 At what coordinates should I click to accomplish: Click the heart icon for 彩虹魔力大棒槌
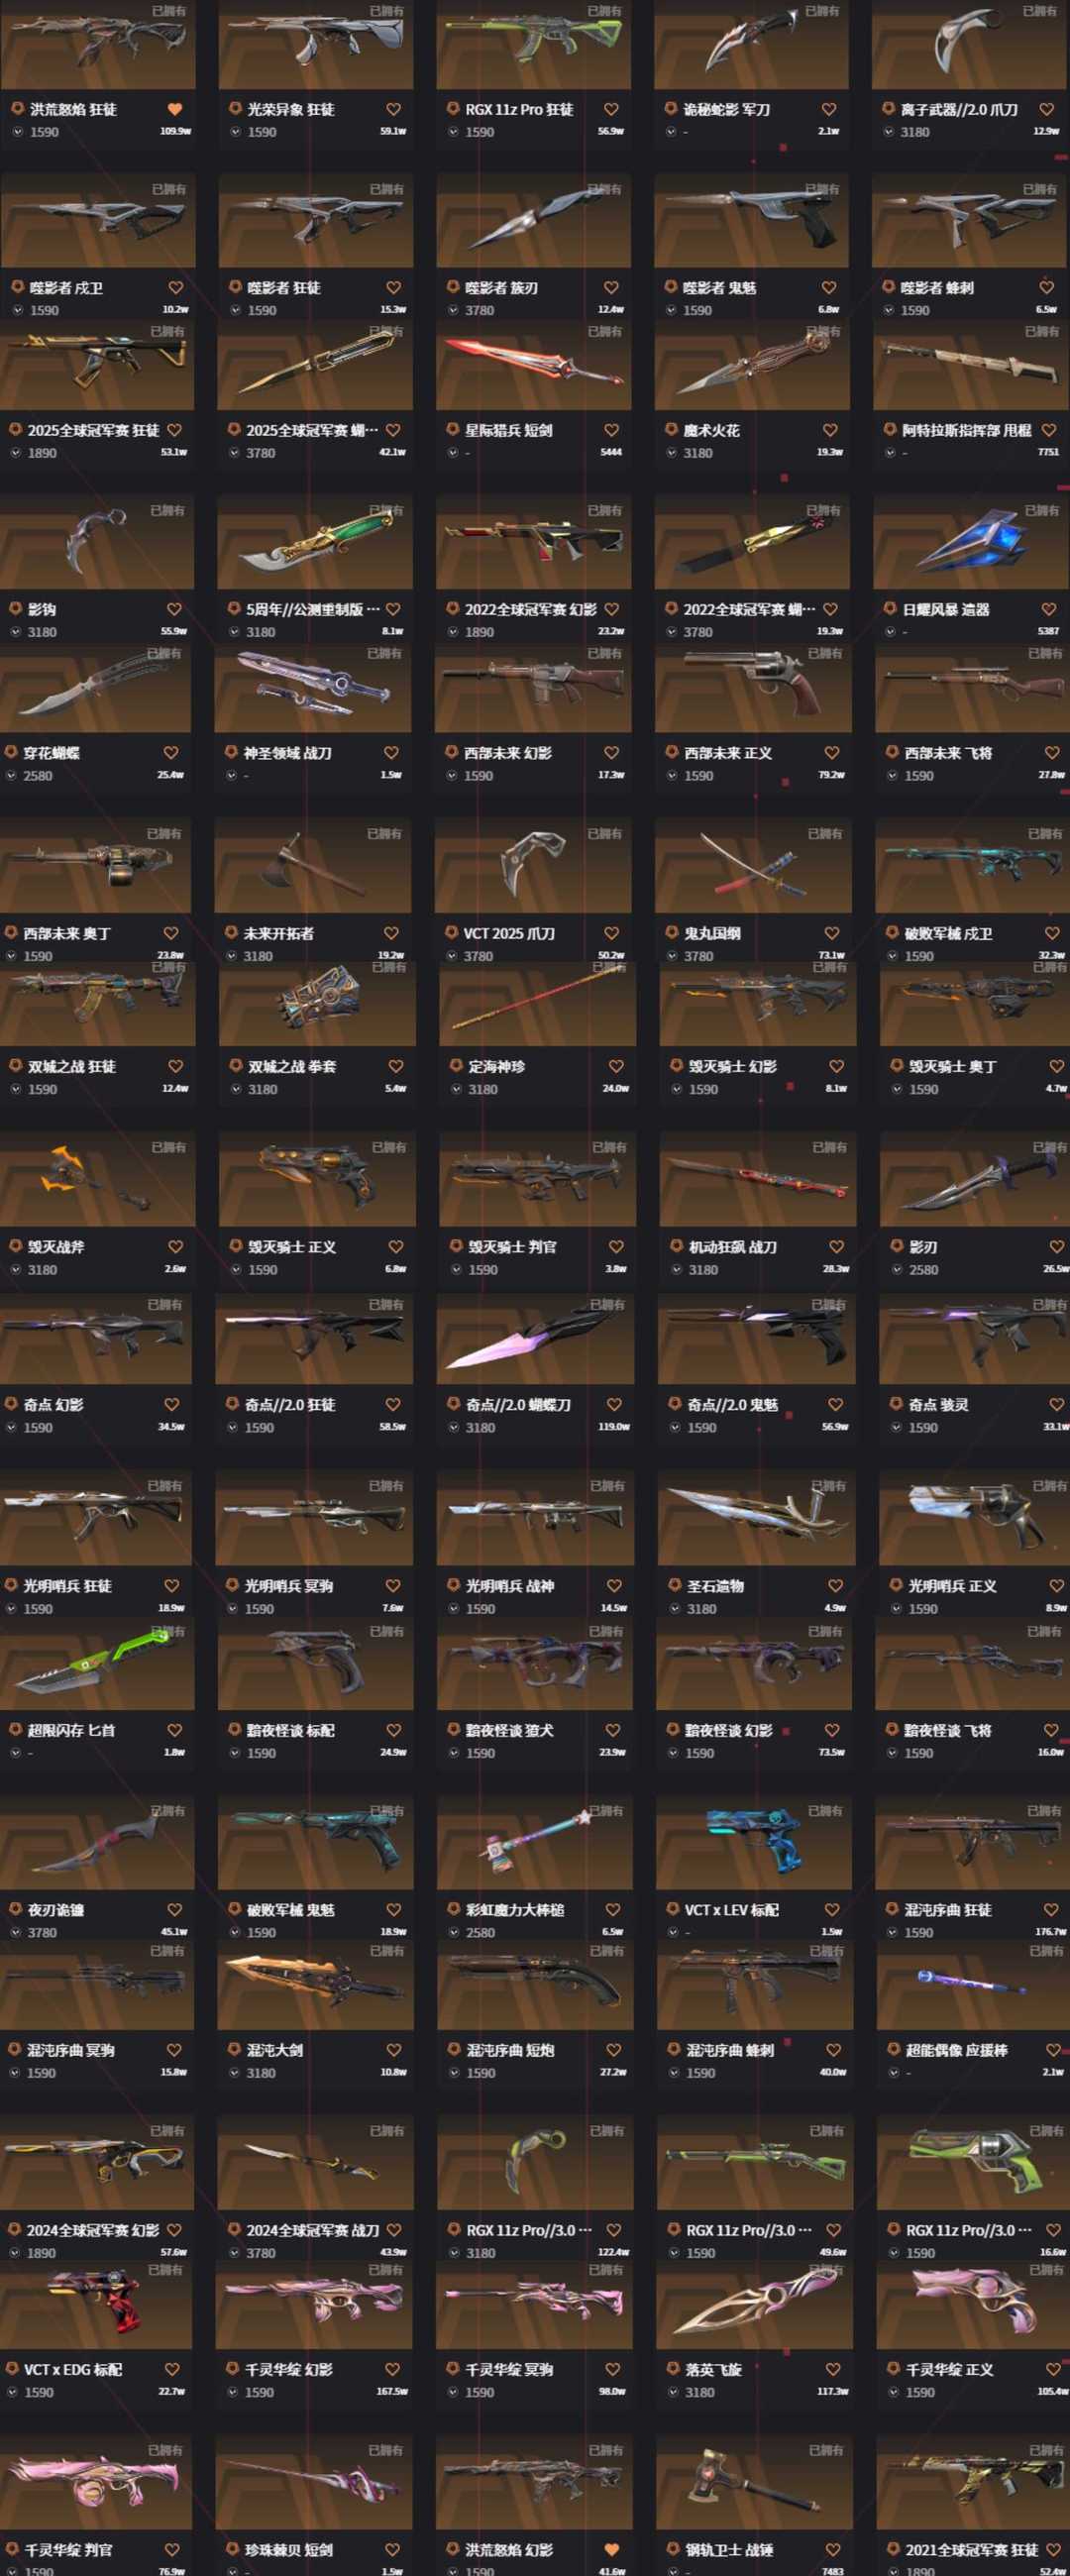(612, 1909)
